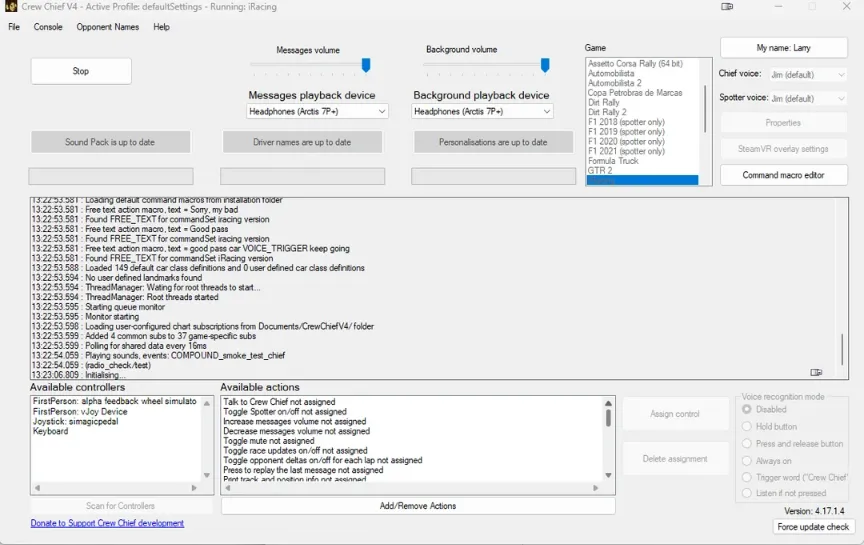The width and height of the screenshot is (864, 545).
Task: Select Joystick: simagicpedal controller
Action: pyautogui.click(x=75, y=422)
